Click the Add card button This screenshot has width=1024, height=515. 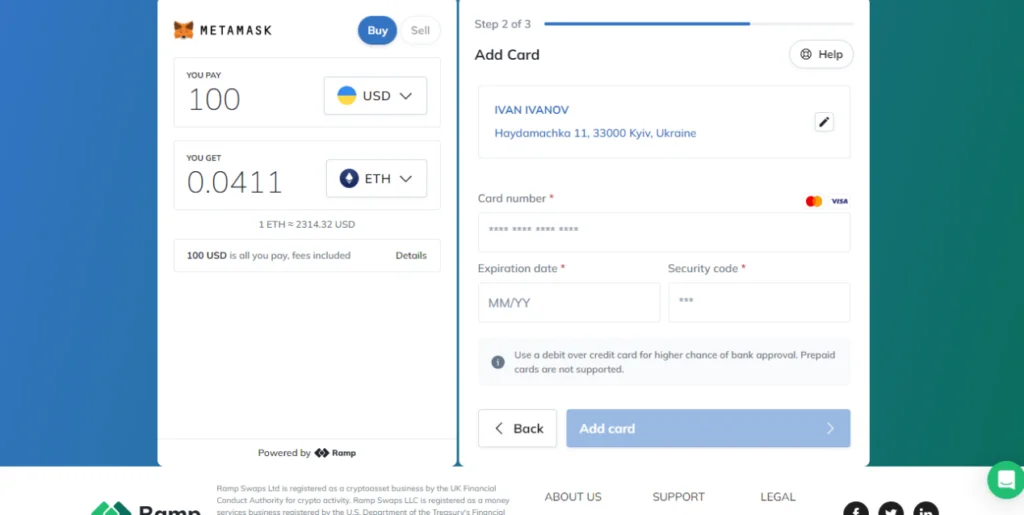click(x=708, y=428)
